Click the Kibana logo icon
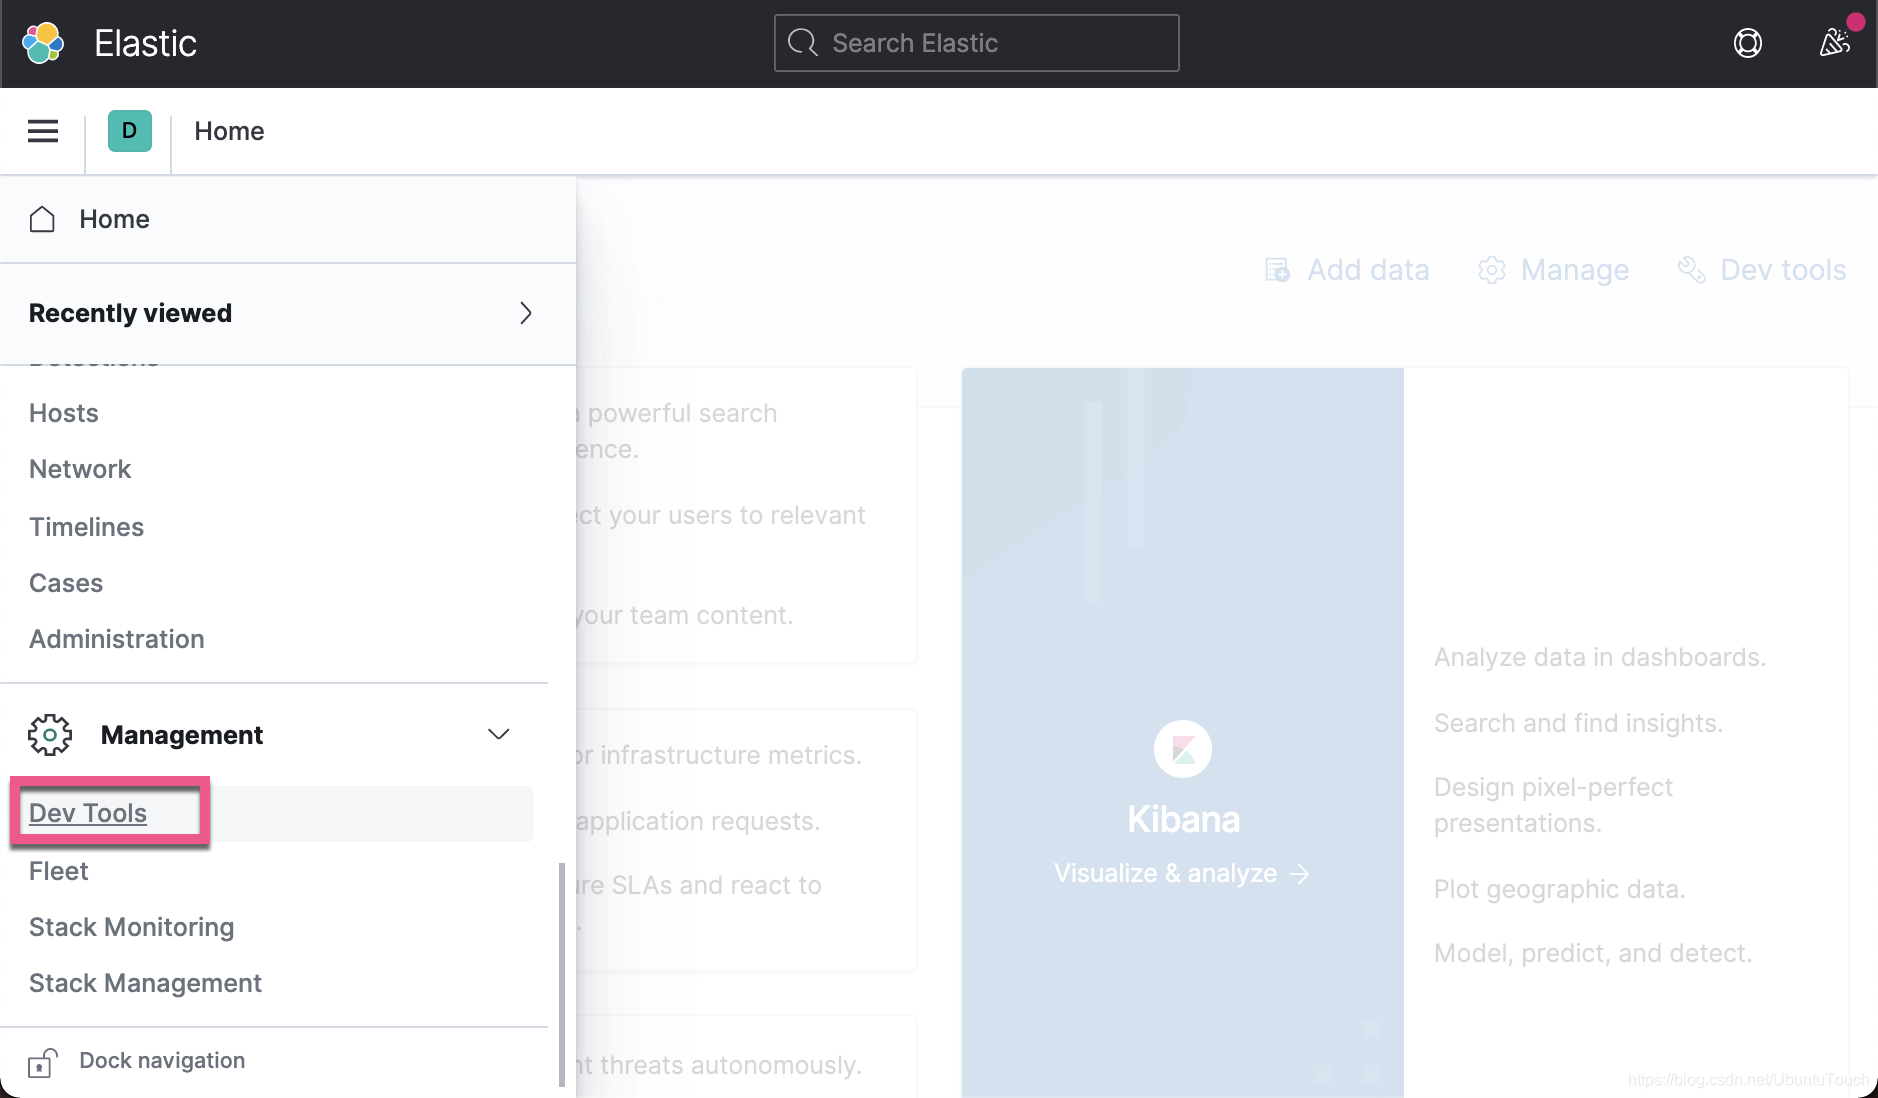Screen dimensions: 1878x1098 click(1183, 749)
